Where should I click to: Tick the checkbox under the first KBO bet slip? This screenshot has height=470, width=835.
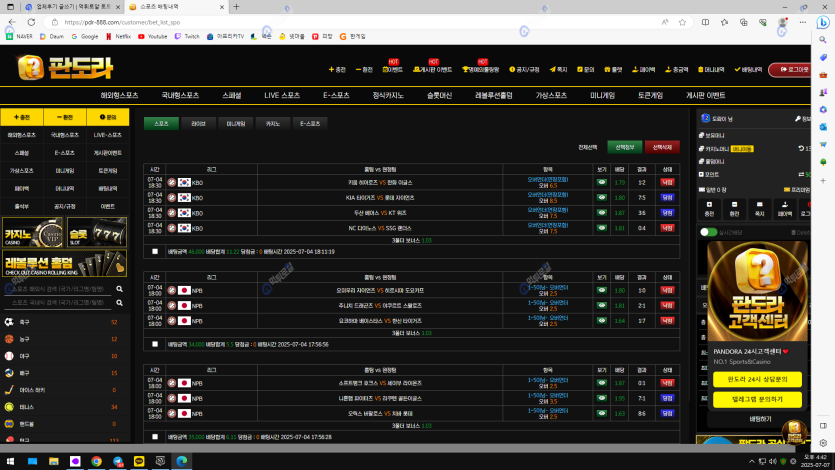coord(154,252)
